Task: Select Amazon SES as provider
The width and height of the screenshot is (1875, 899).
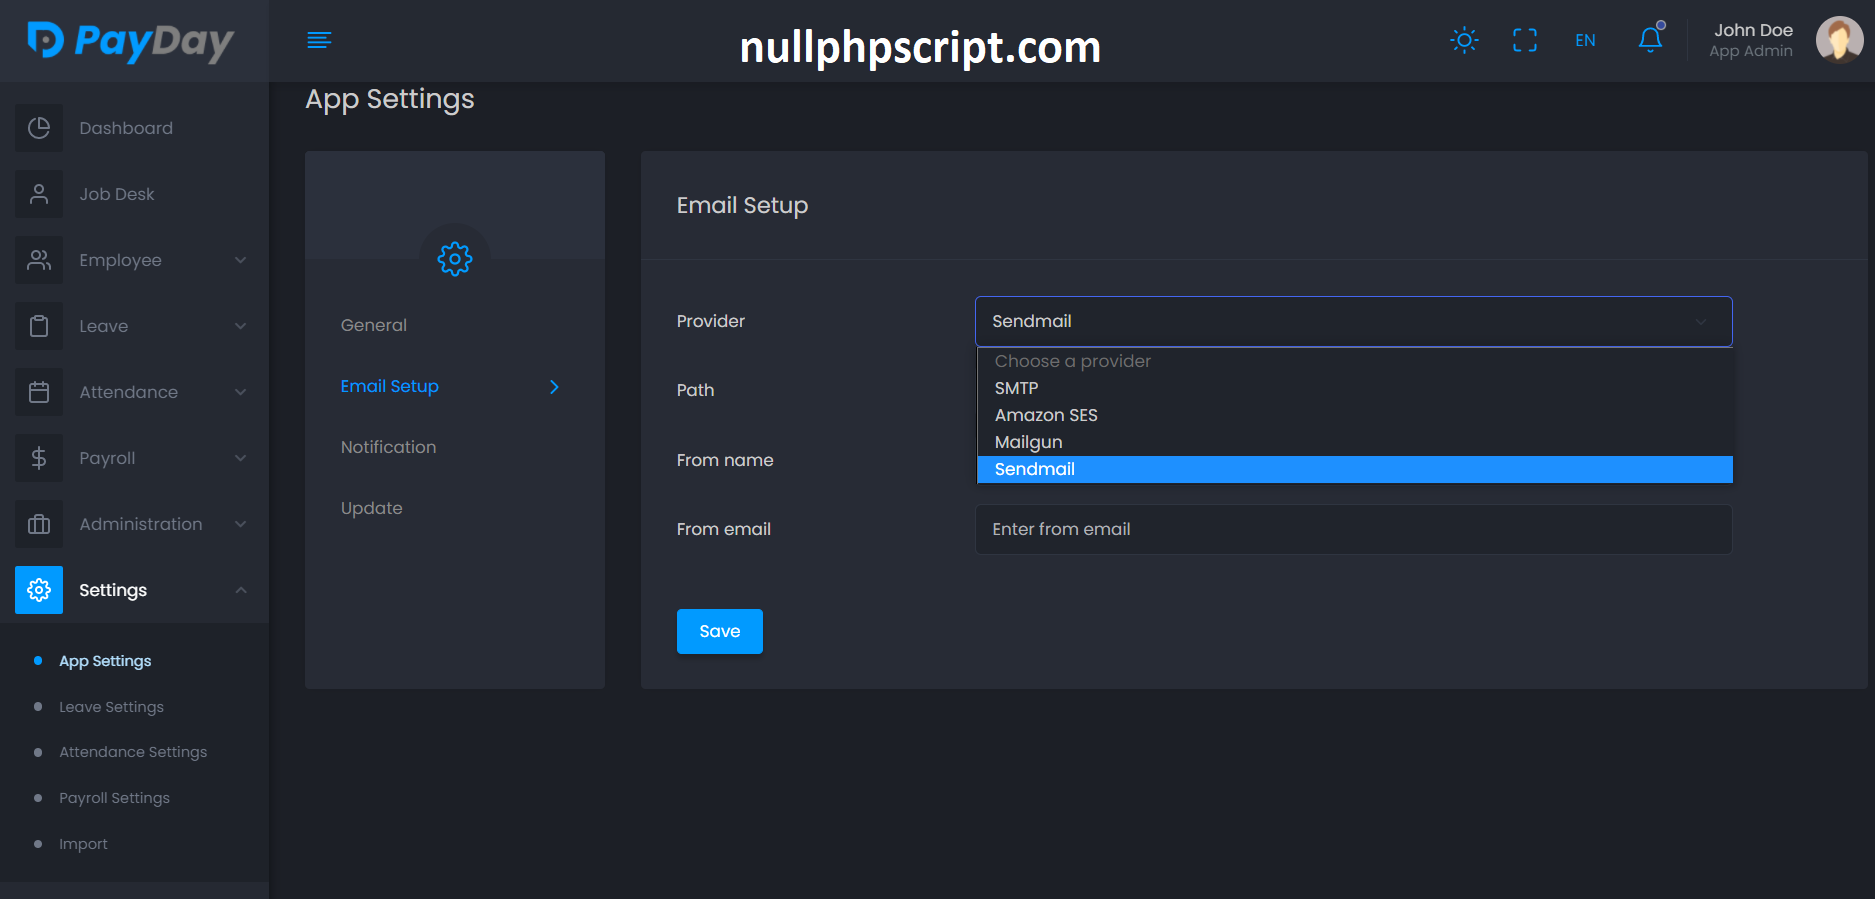Action: tap(1046, 415)
